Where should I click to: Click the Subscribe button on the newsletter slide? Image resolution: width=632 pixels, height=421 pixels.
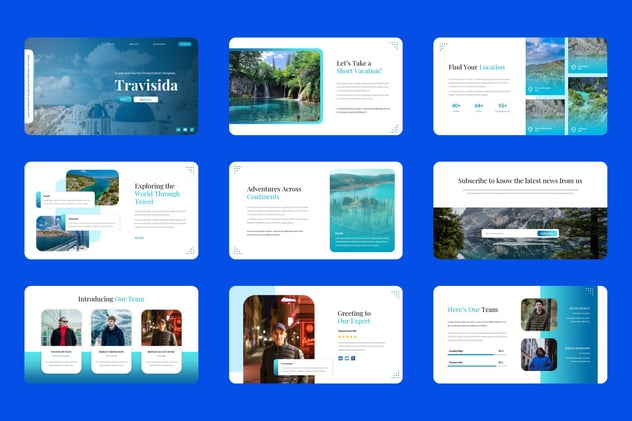click(x=547, y=233)
